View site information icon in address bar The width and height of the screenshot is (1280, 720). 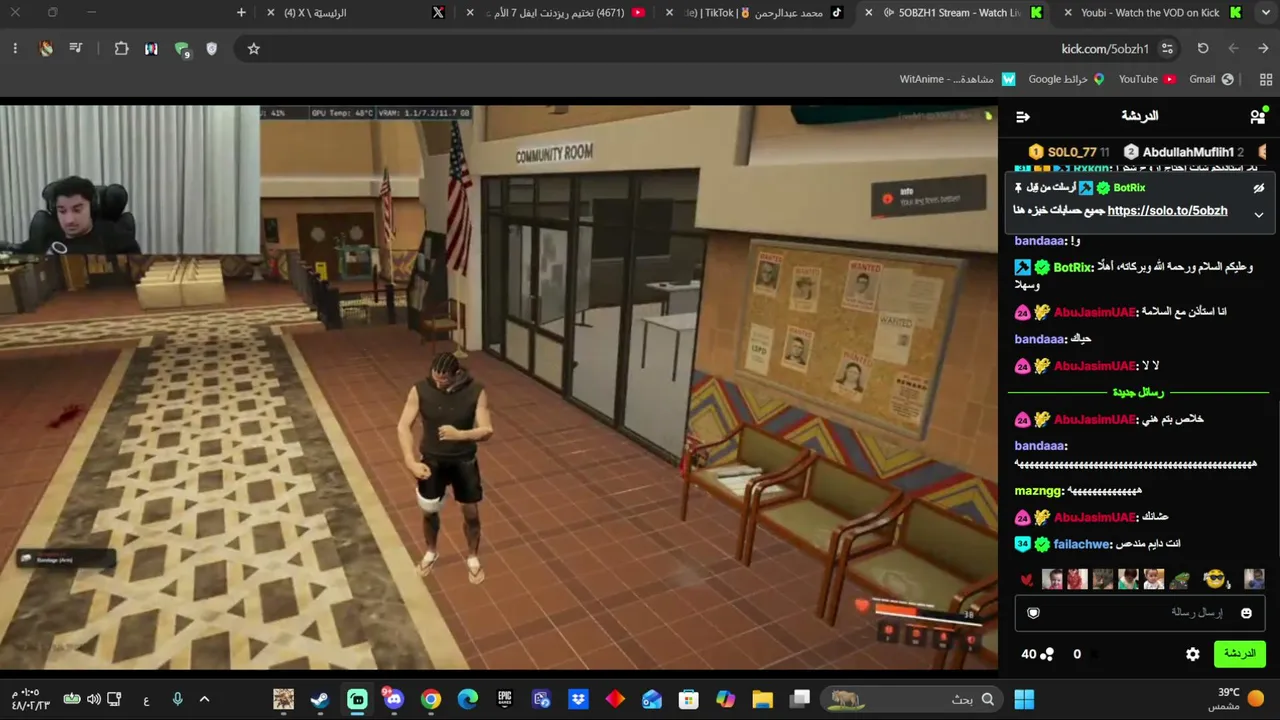pyautogui.click(x=1167, y=49)
